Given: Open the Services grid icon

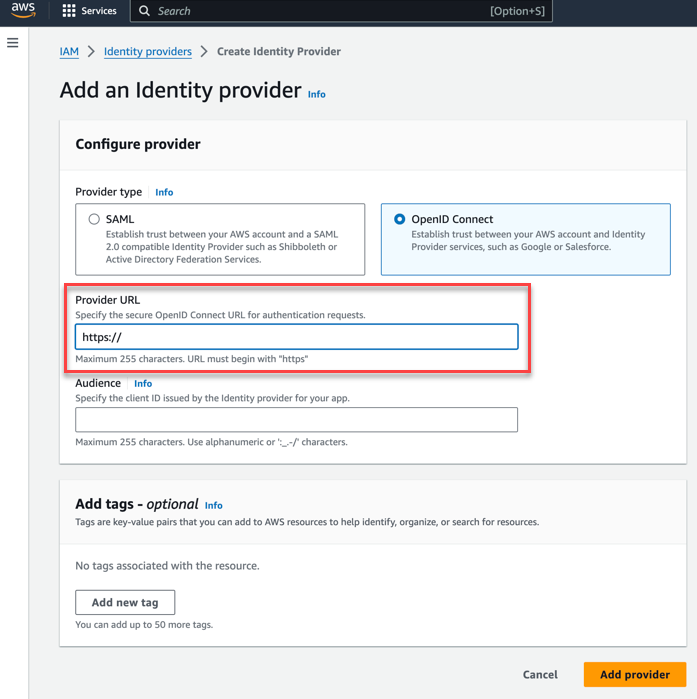Looking at the screenshot, I should click(x=69, y=11).
